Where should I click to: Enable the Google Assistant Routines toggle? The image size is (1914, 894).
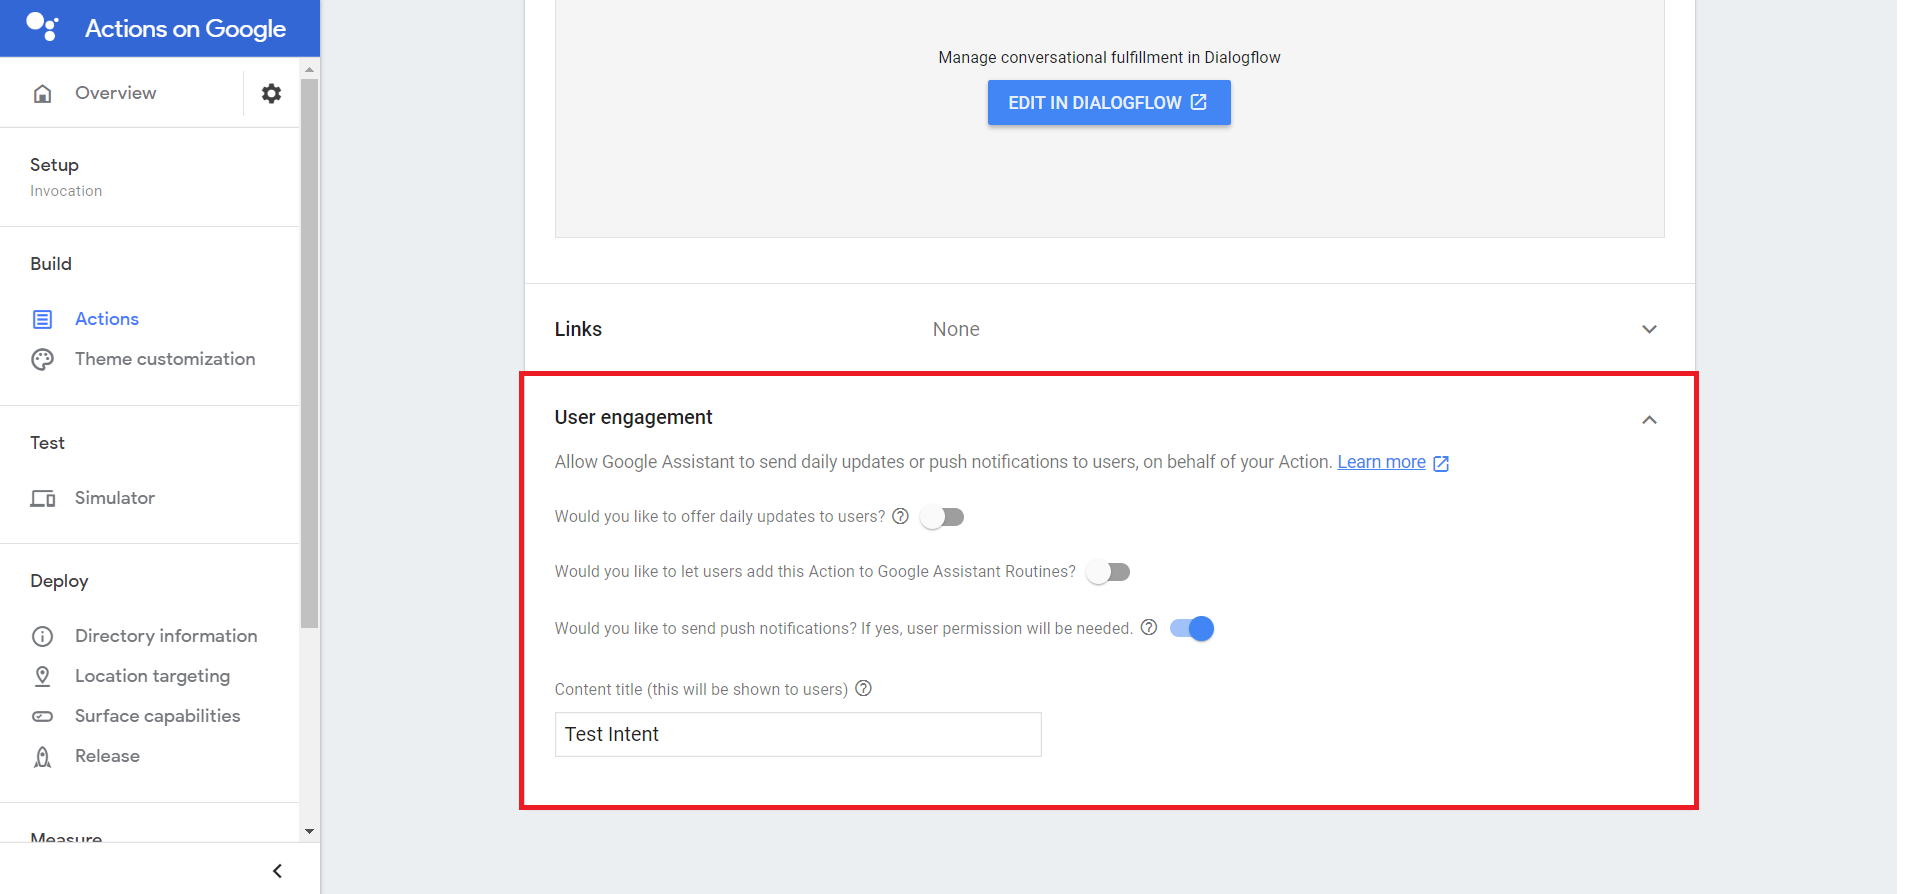pos(1108,572)
